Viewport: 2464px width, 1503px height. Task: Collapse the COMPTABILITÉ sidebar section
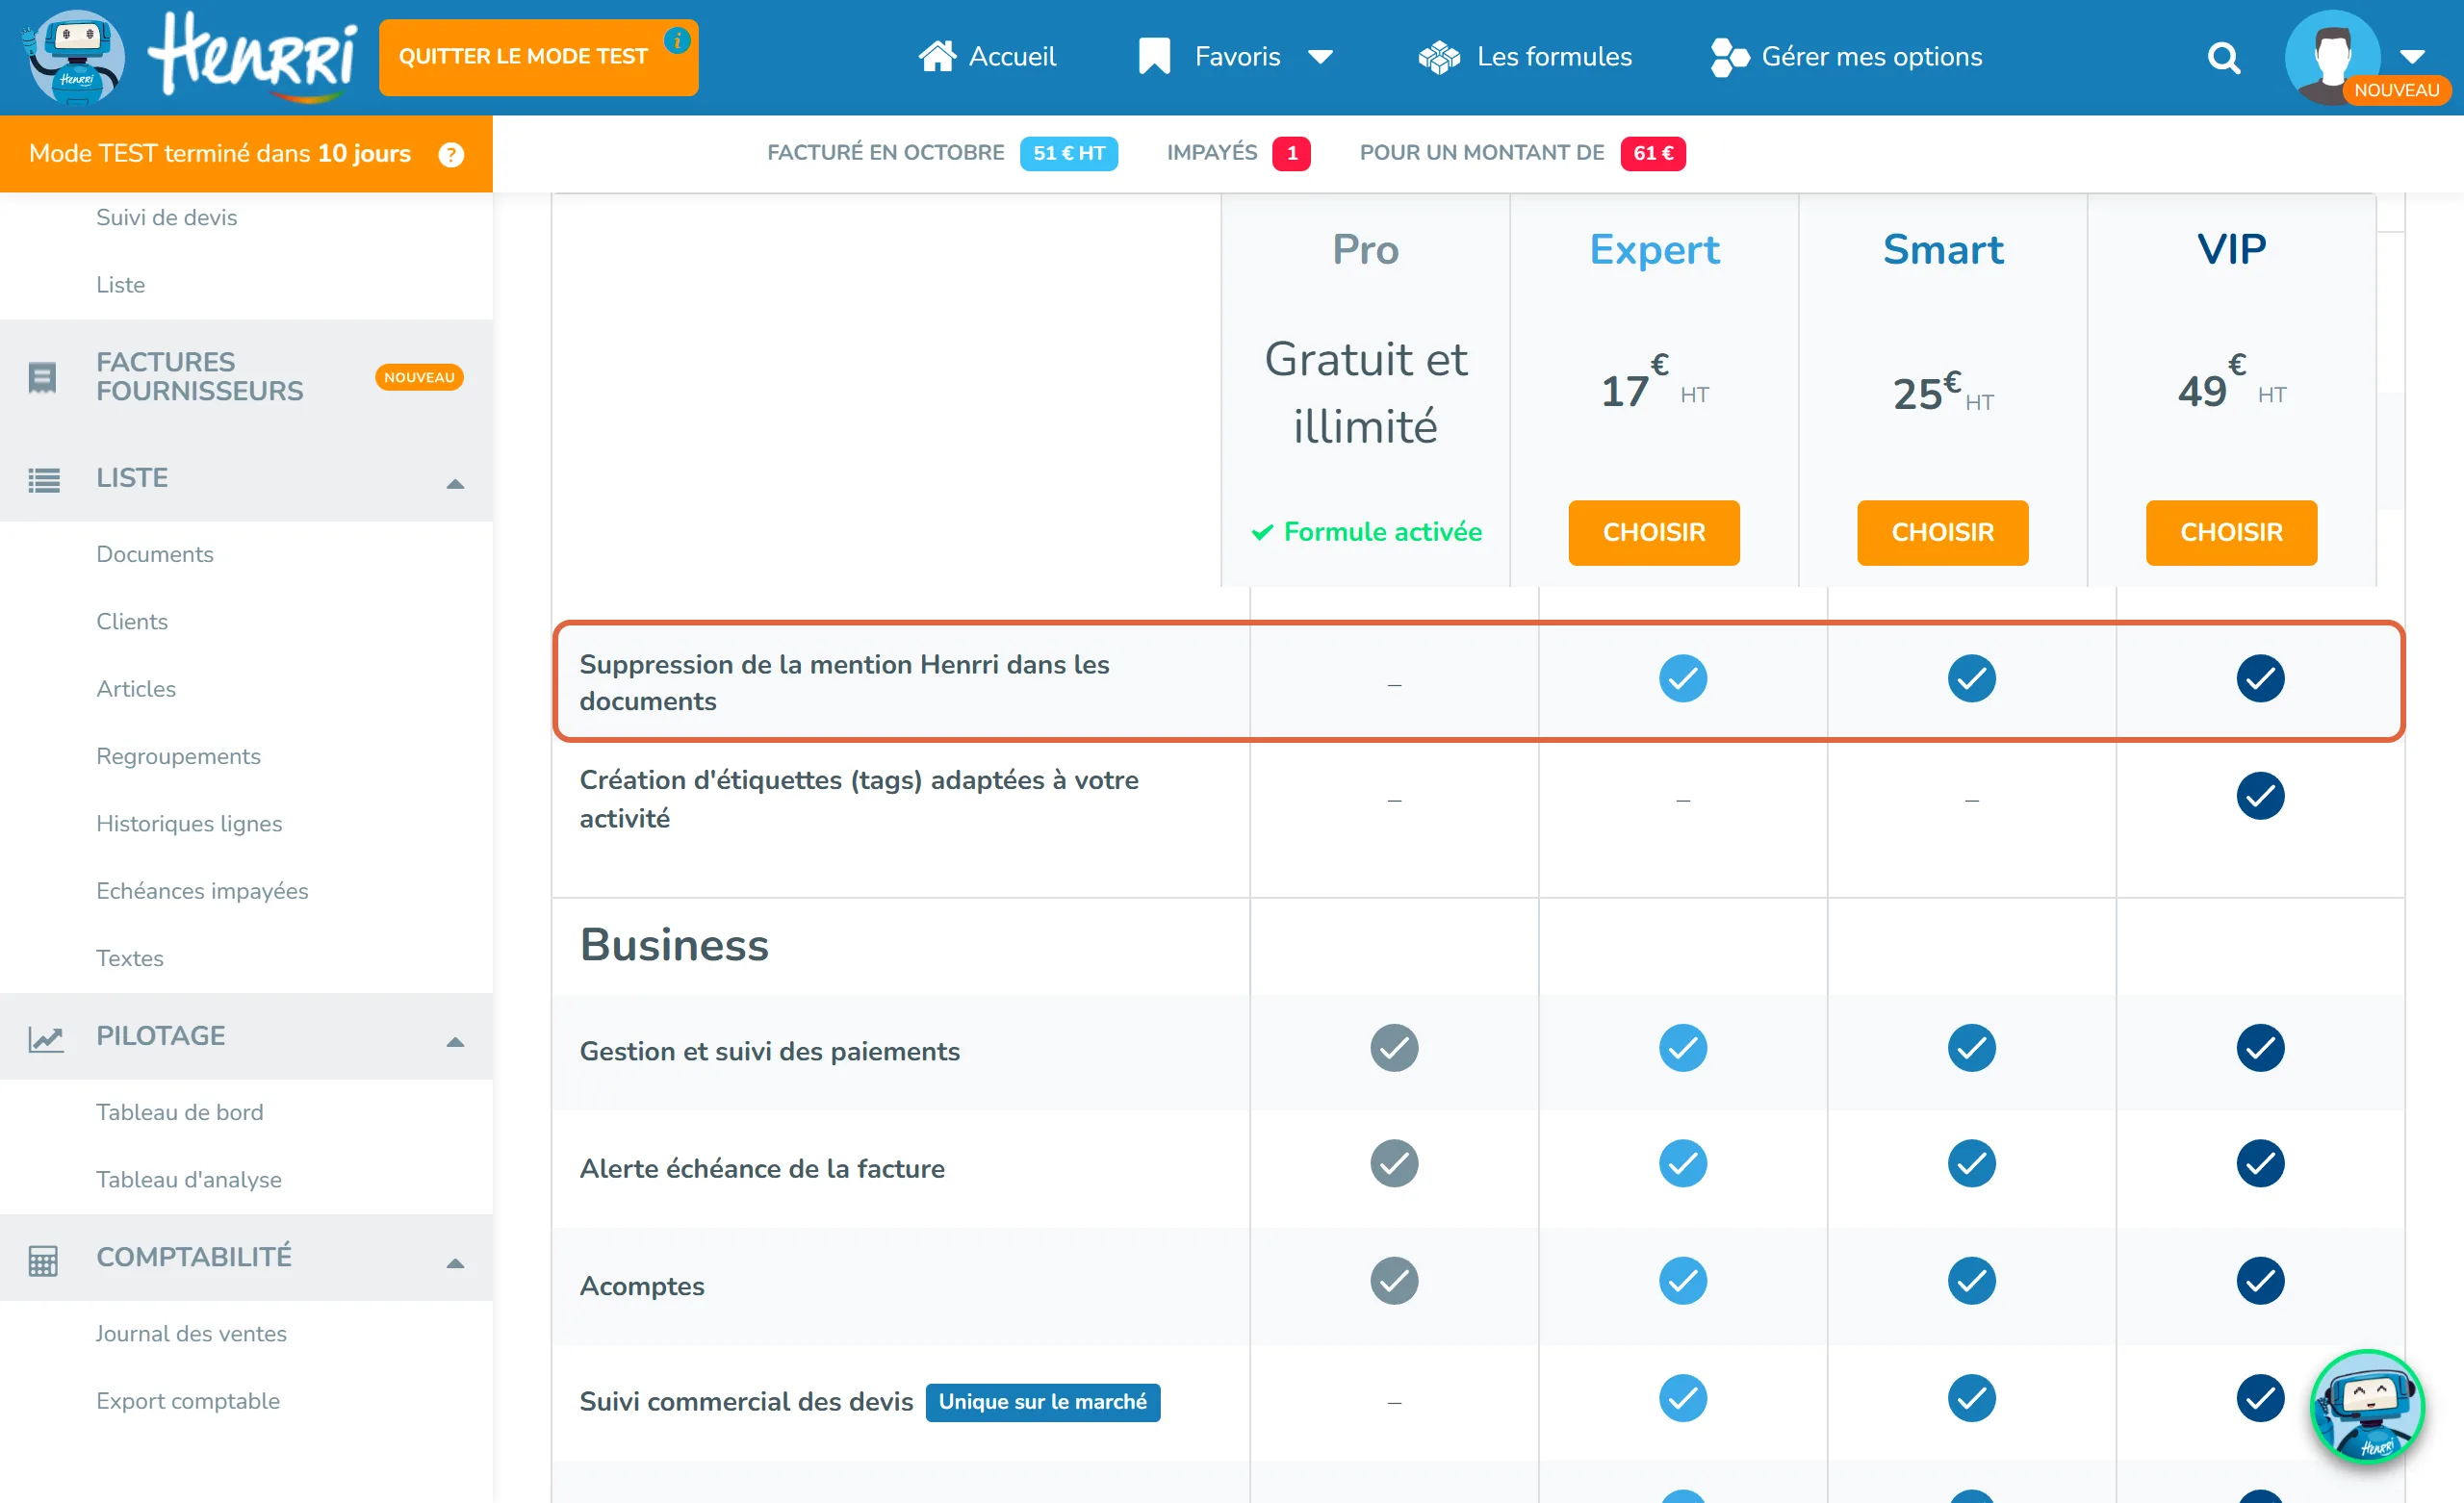455,1263
